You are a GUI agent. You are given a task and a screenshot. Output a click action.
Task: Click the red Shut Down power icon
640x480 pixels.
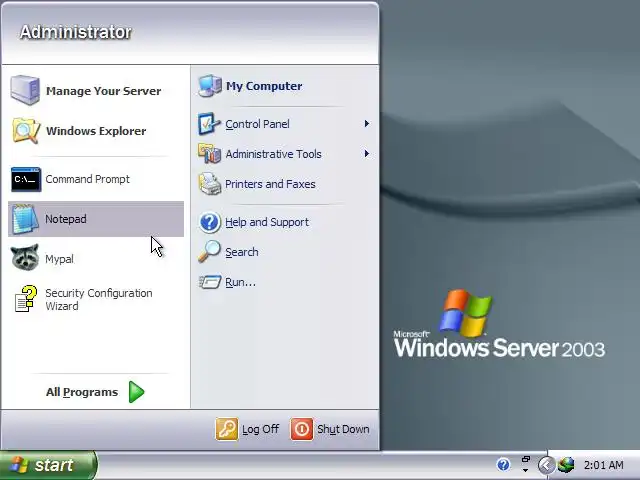click(302, 429)
